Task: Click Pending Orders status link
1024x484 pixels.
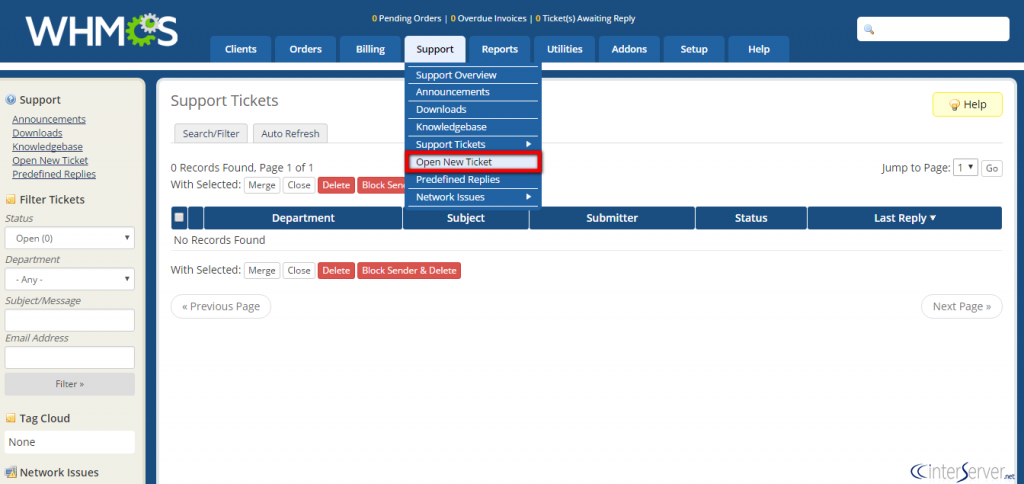Action: tap(406, 18)
